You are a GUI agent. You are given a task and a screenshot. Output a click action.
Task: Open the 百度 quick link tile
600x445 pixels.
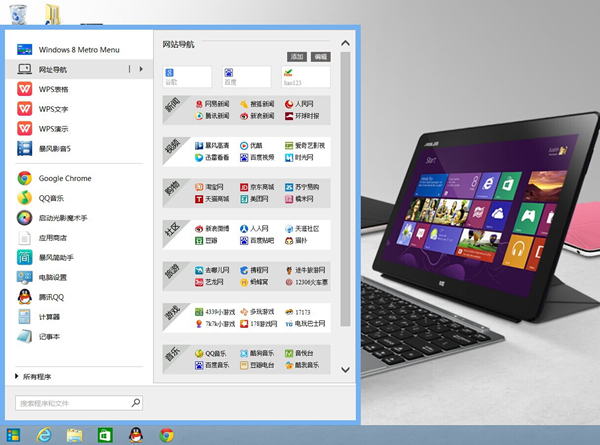[246, 77]
